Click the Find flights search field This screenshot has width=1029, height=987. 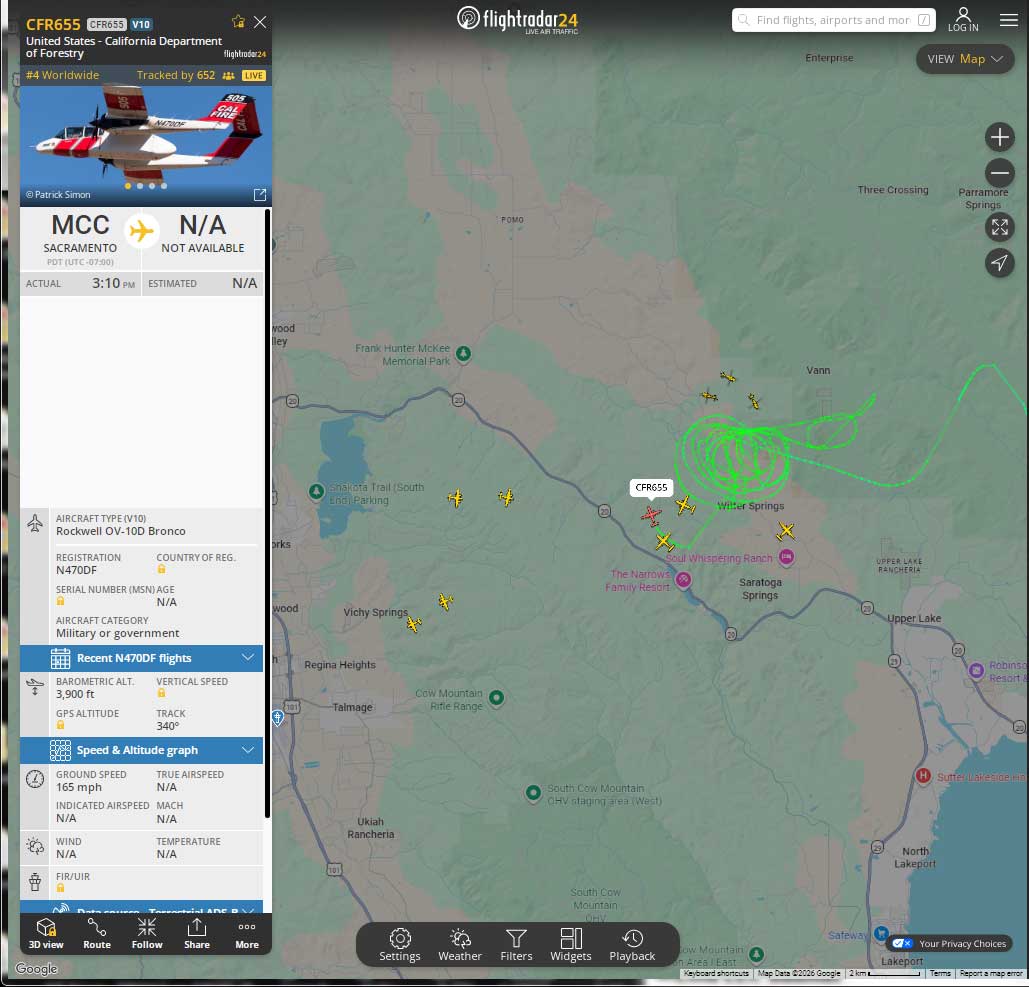tap(833, 20)
